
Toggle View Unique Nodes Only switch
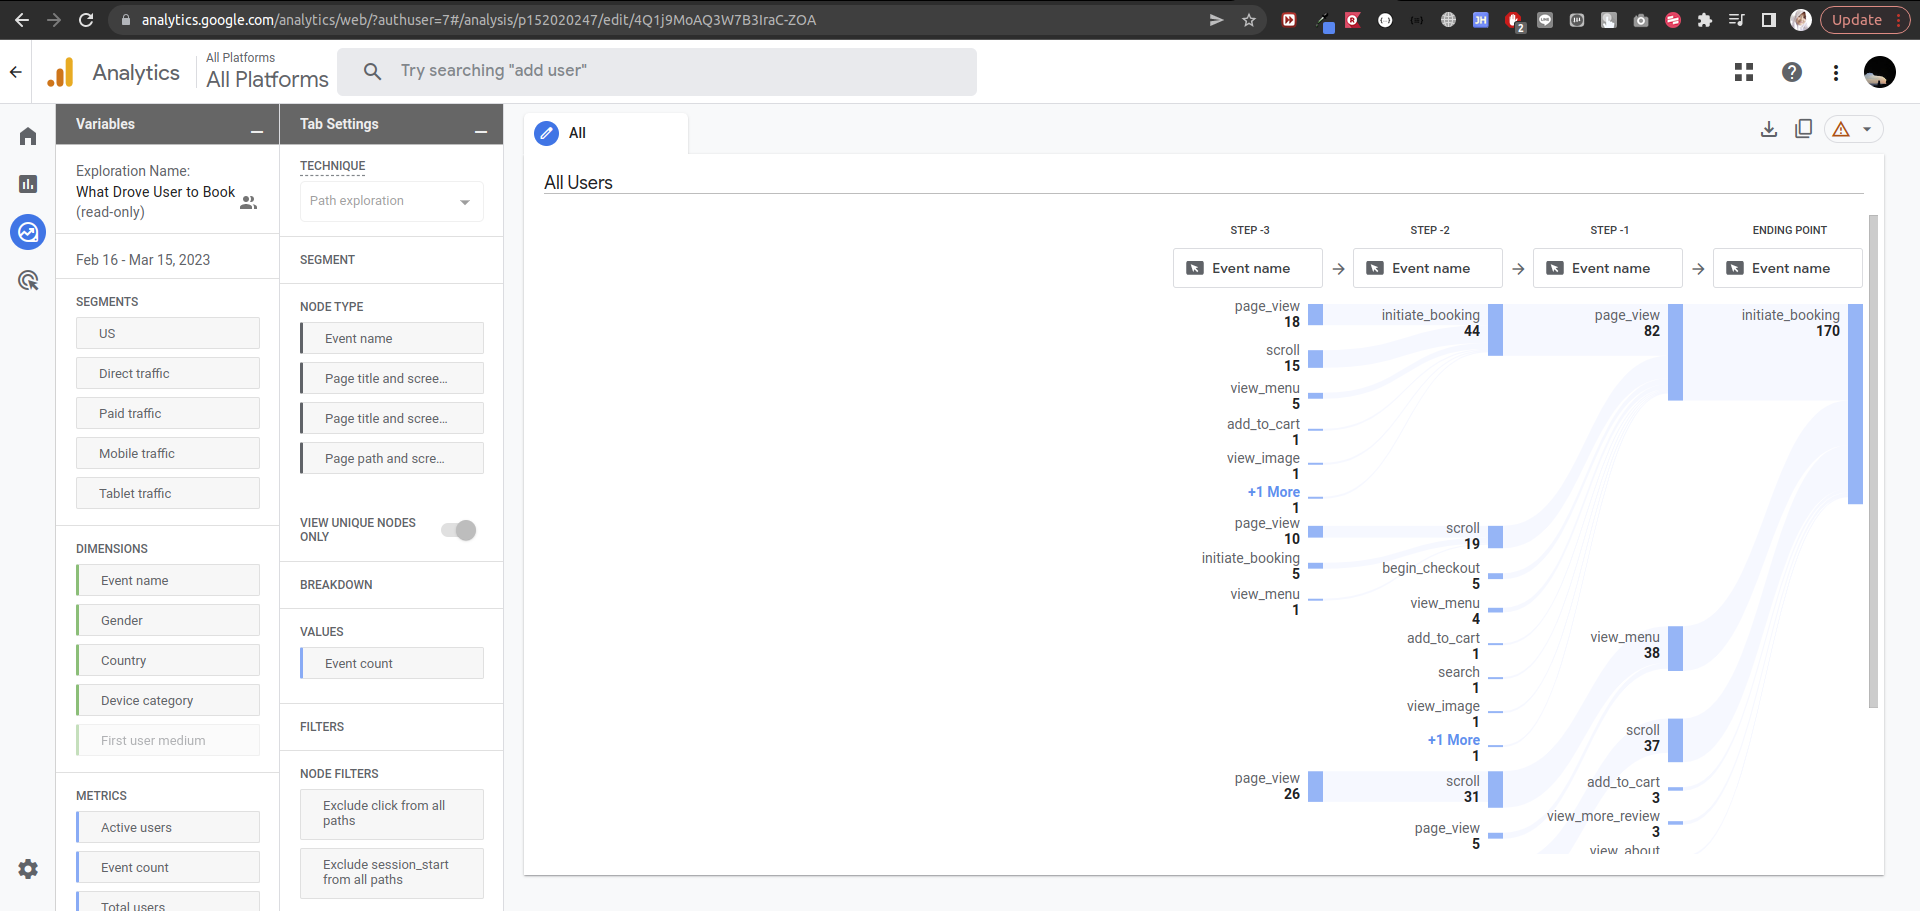(x=459, y=530)
